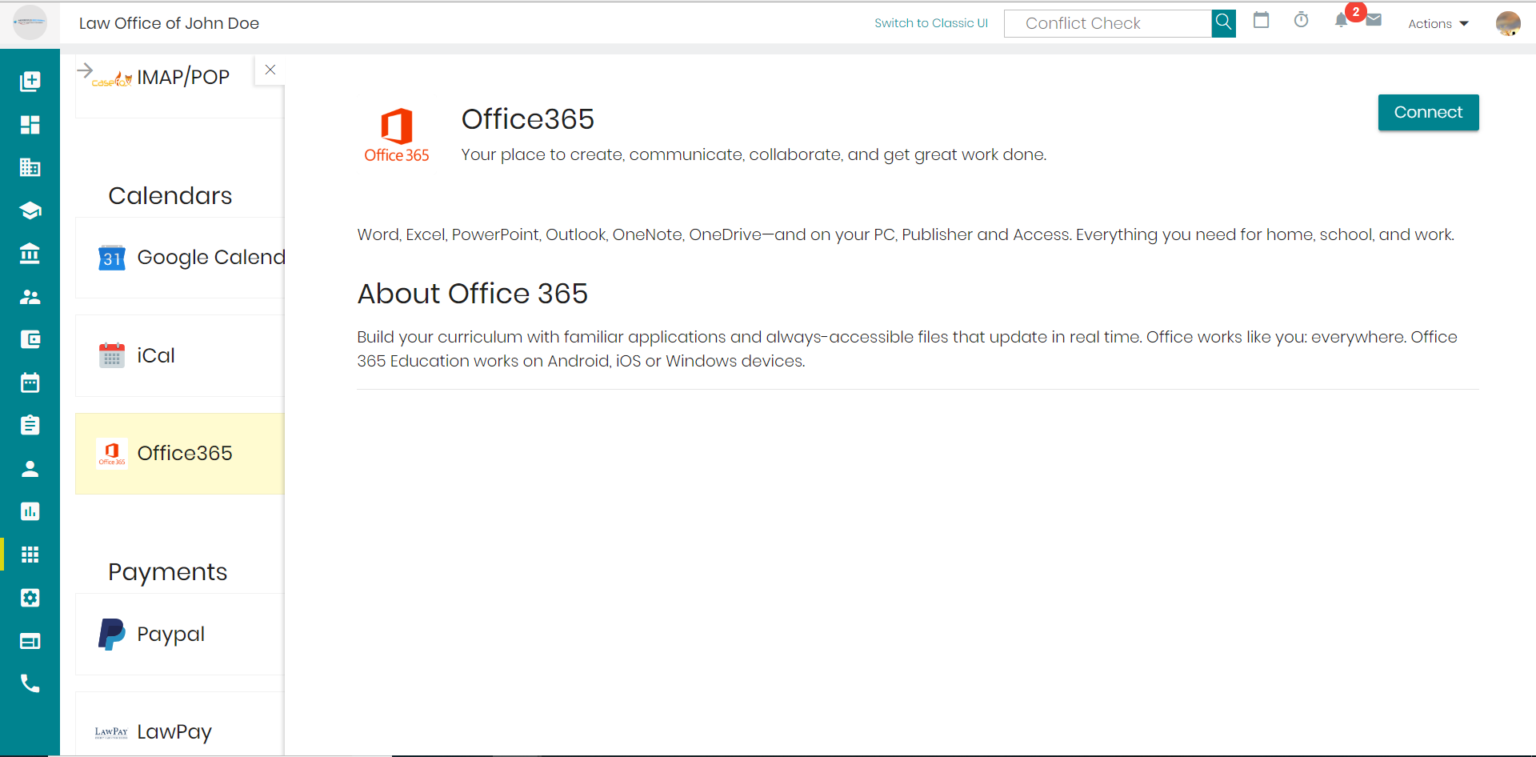Open notifications bell with red badge
This screenshot has height=757, width=1536.
tap(1343, 19)
